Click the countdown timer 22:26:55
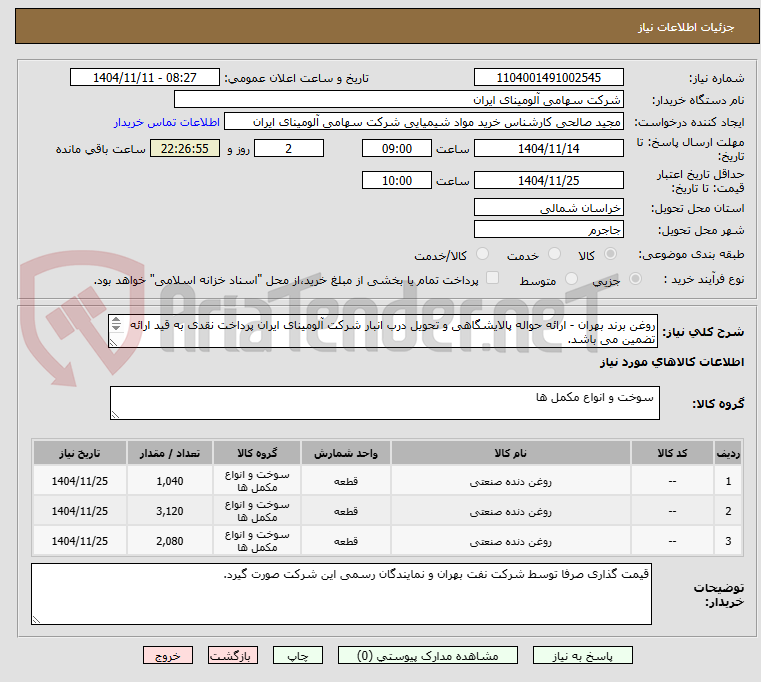 [184, 149]
